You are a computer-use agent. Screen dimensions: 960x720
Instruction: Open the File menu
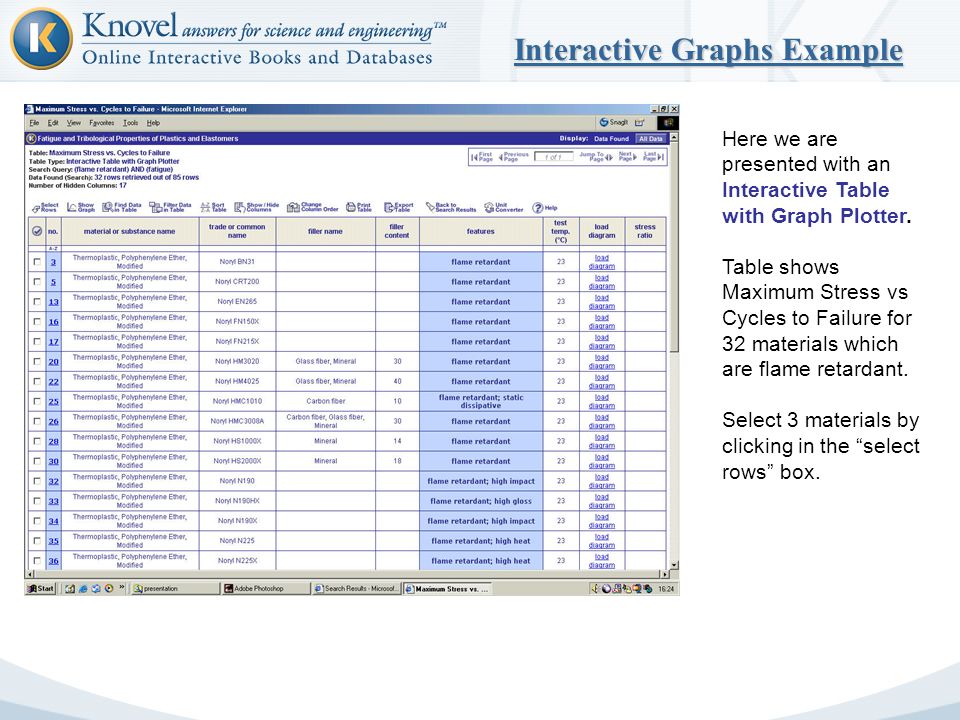[x=34, y=123]
